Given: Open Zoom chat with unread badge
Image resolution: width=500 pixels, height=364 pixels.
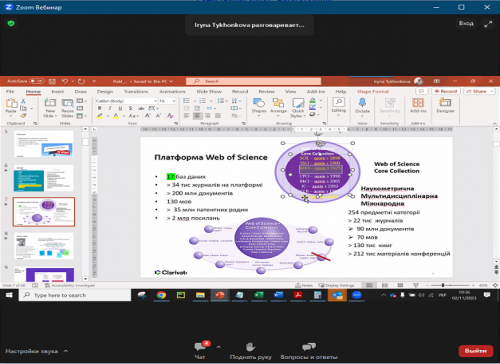Looking at the screenshot, I should (x=200, y=347).
